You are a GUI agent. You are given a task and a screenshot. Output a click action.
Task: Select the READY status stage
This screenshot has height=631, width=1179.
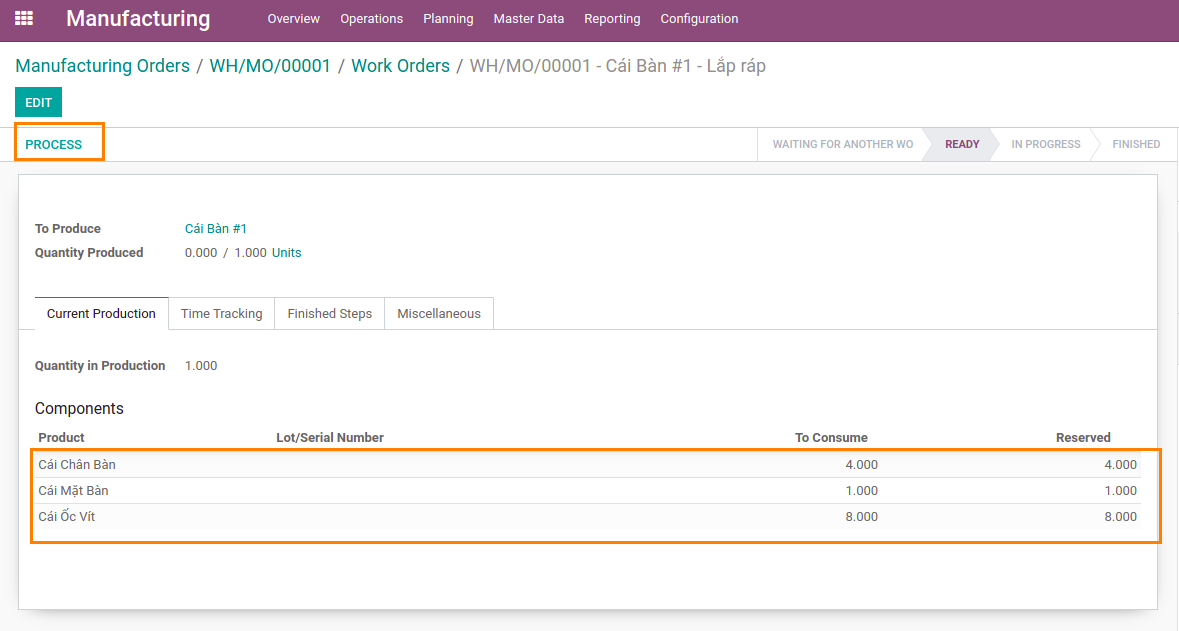click(962, 144)
